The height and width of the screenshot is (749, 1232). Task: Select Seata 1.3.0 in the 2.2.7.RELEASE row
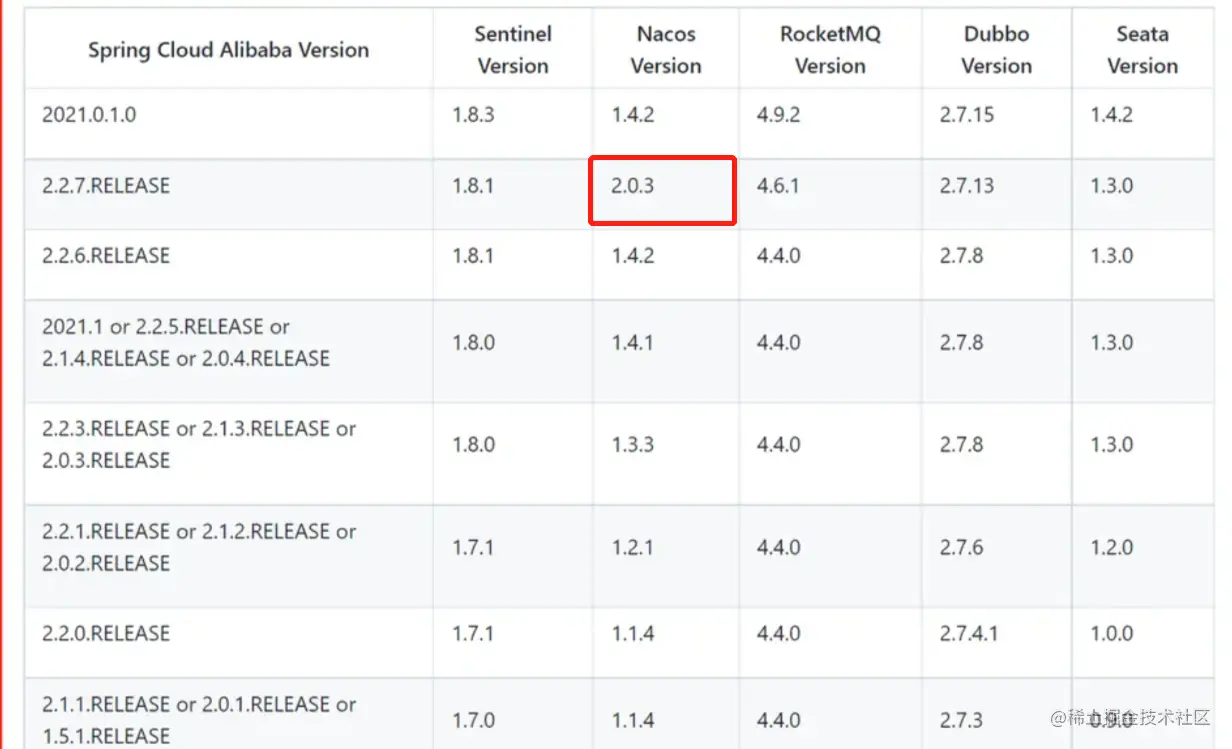[1142, 194]
